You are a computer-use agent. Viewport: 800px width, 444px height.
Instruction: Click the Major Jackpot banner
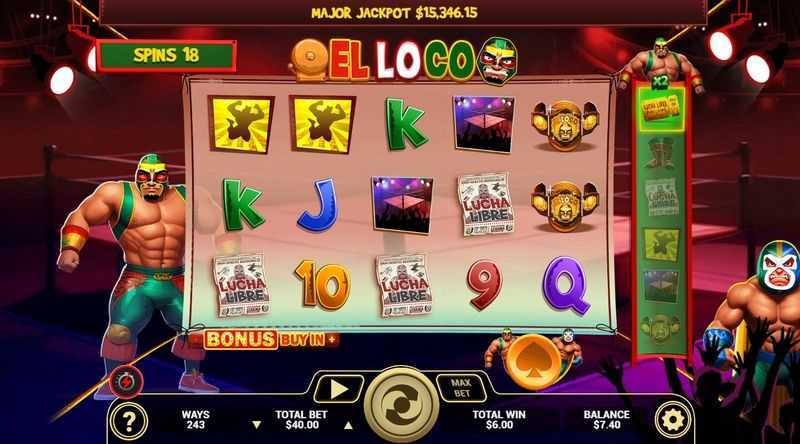pyautogui.click(x=394, y=13)
